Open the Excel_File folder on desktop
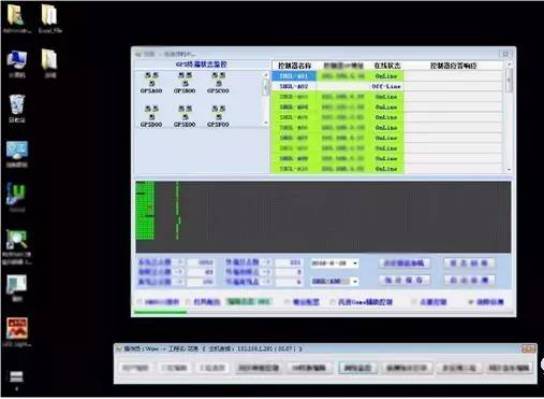 [x=50, y=19]
